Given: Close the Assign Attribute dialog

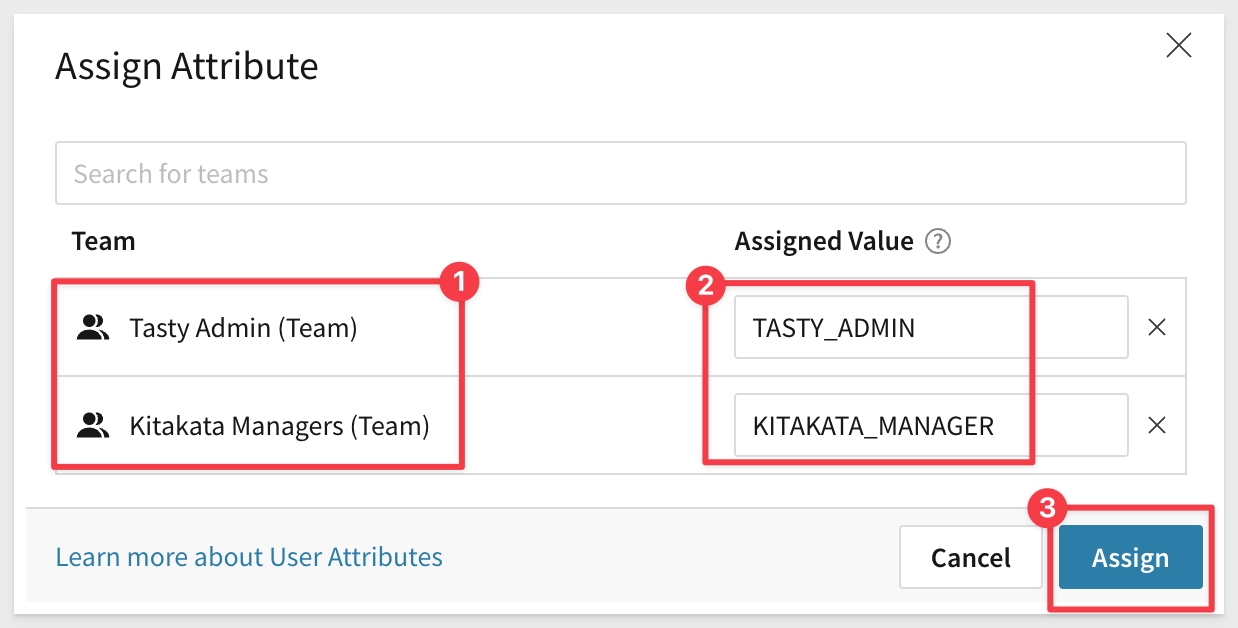Looking at the screenshot, I should point(1179,45).
